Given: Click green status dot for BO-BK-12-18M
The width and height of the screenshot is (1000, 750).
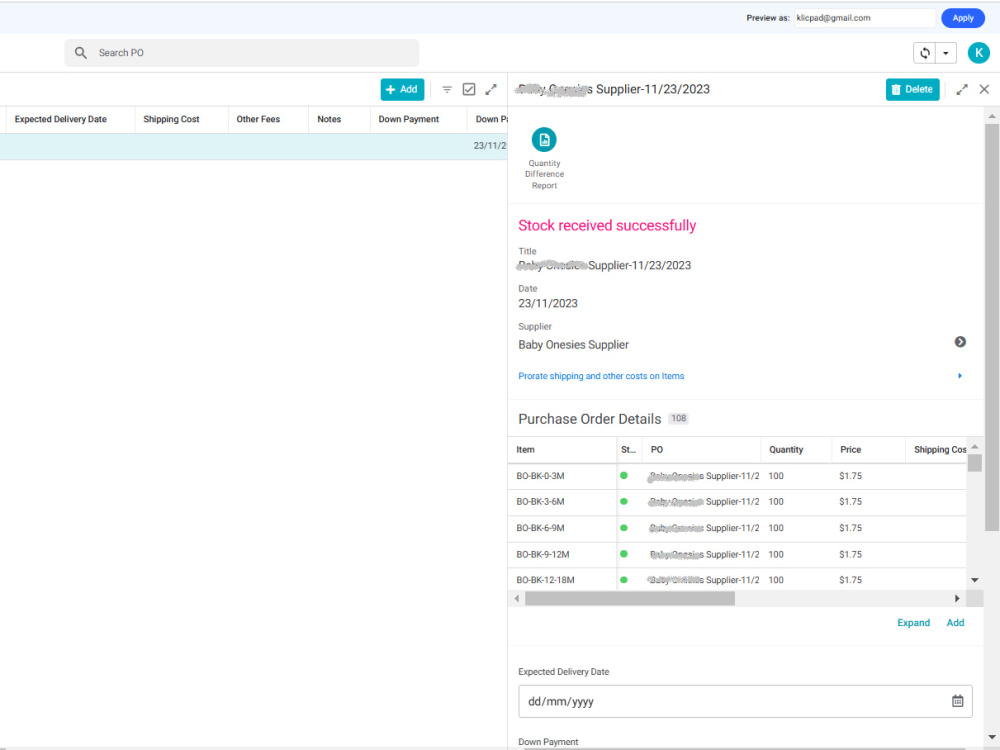Looking at the screenshot, I should pos(624,580).
